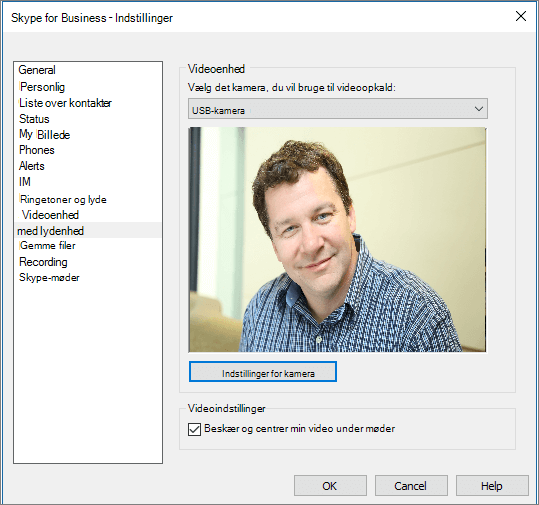The height and width of the screenshot is (505, 539).
Task: Select the Videoenhed category
Action: pyautogui.click(x=50, y=215)
